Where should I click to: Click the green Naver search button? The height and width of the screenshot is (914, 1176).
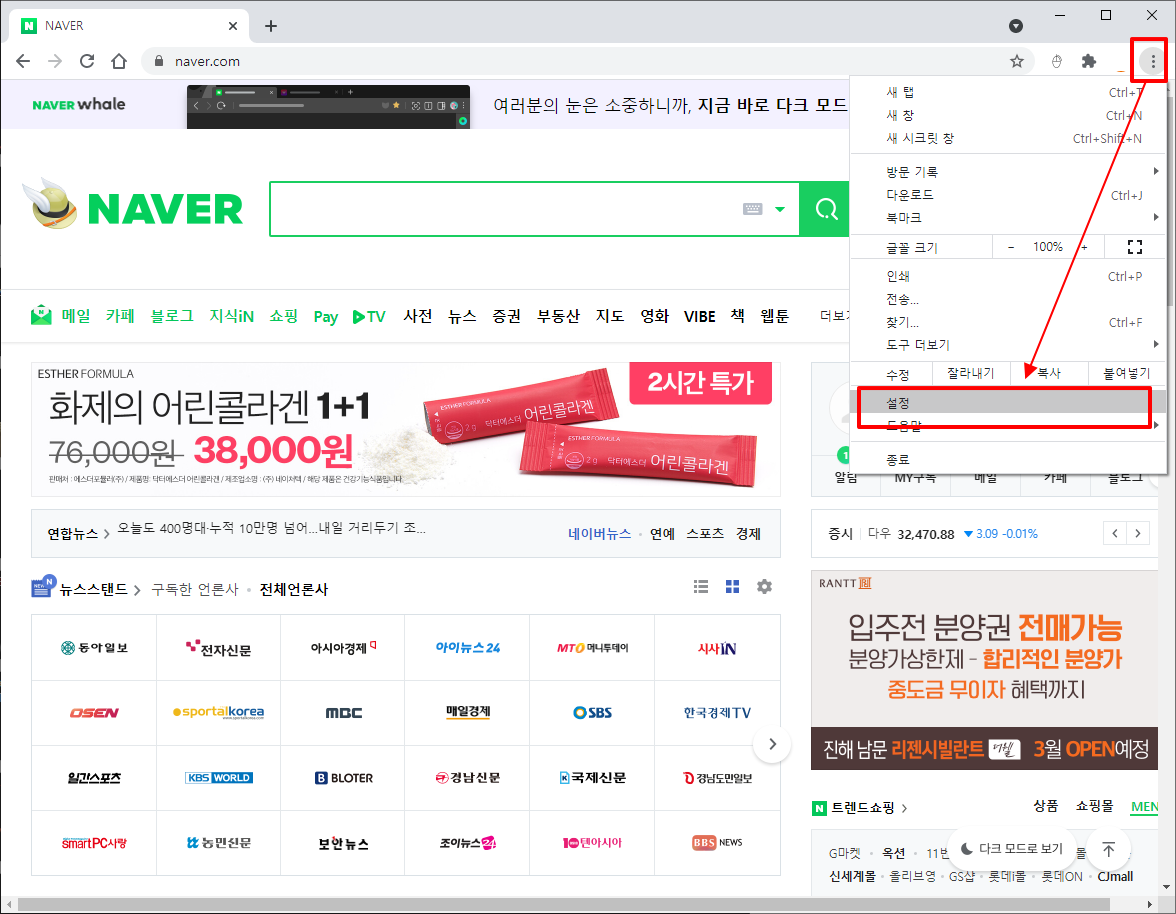[826, 209]
